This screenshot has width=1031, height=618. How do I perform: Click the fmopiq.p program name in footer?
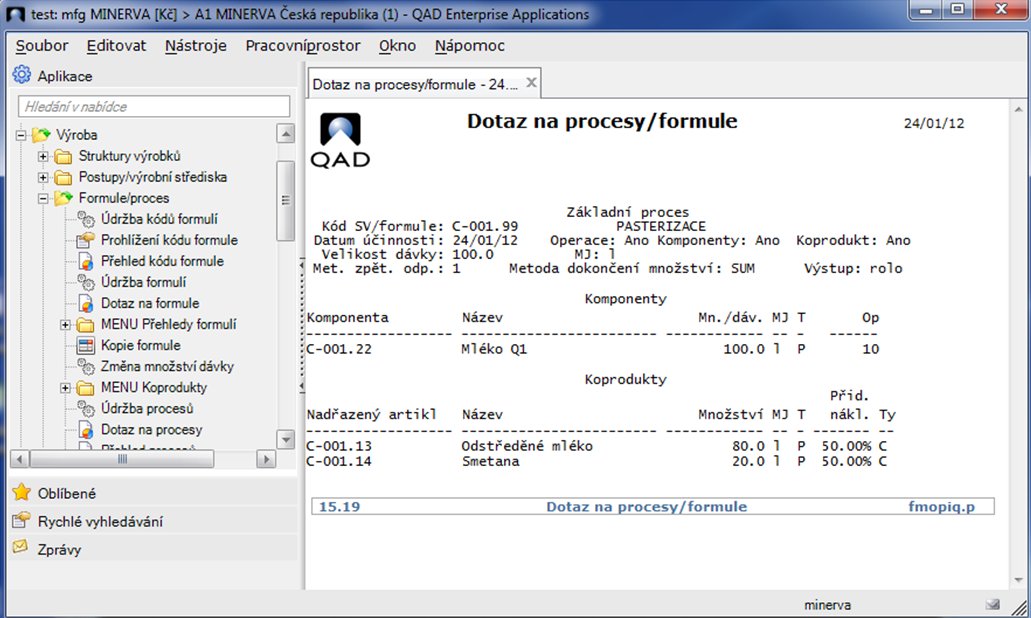coord(942,506)
